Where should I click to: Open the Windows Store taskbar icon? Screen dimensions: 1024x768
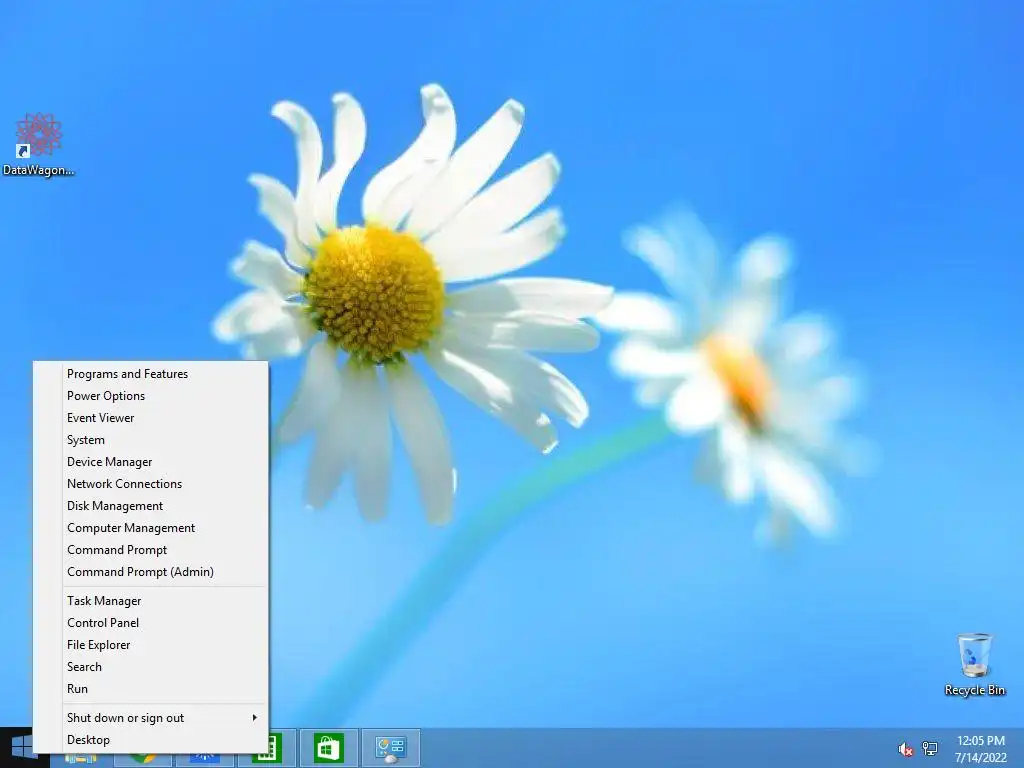(x=328, y=748)
